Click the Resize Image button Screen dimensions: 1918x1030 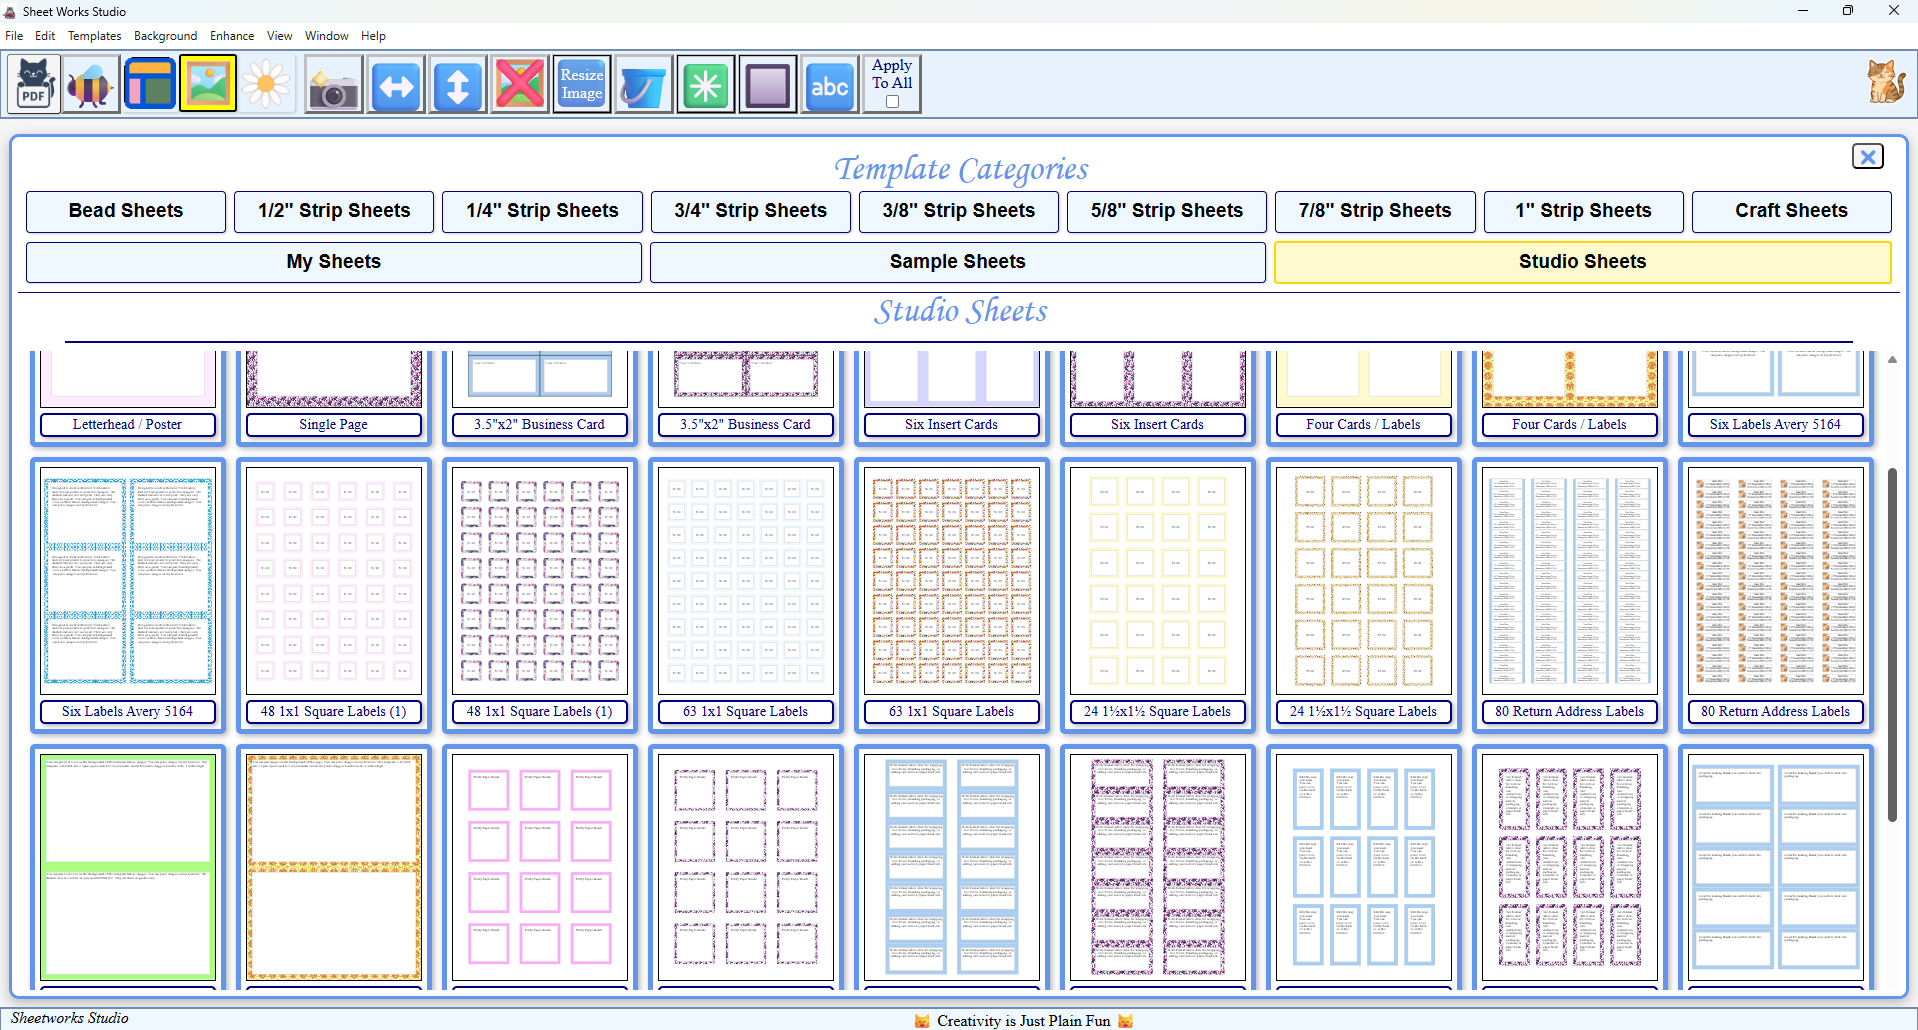point(581,84)
